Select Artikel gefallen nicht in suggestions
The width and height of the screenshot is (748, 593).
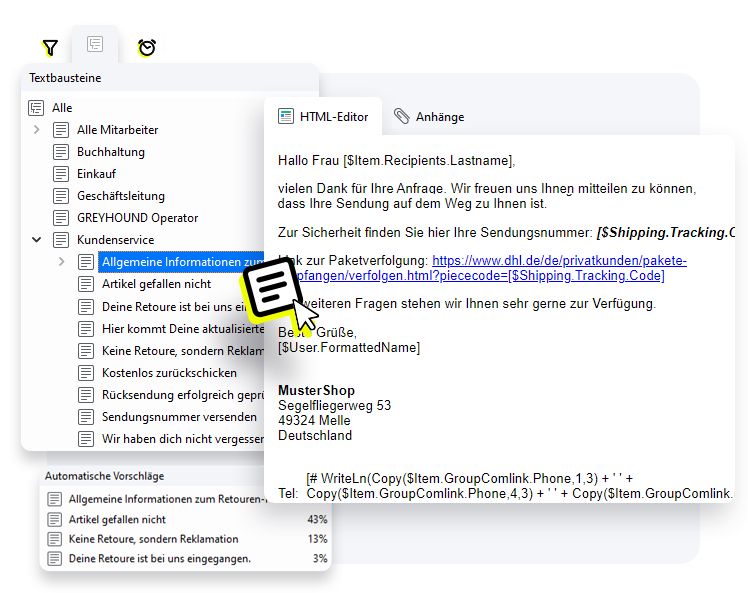[x=117, y=520]
